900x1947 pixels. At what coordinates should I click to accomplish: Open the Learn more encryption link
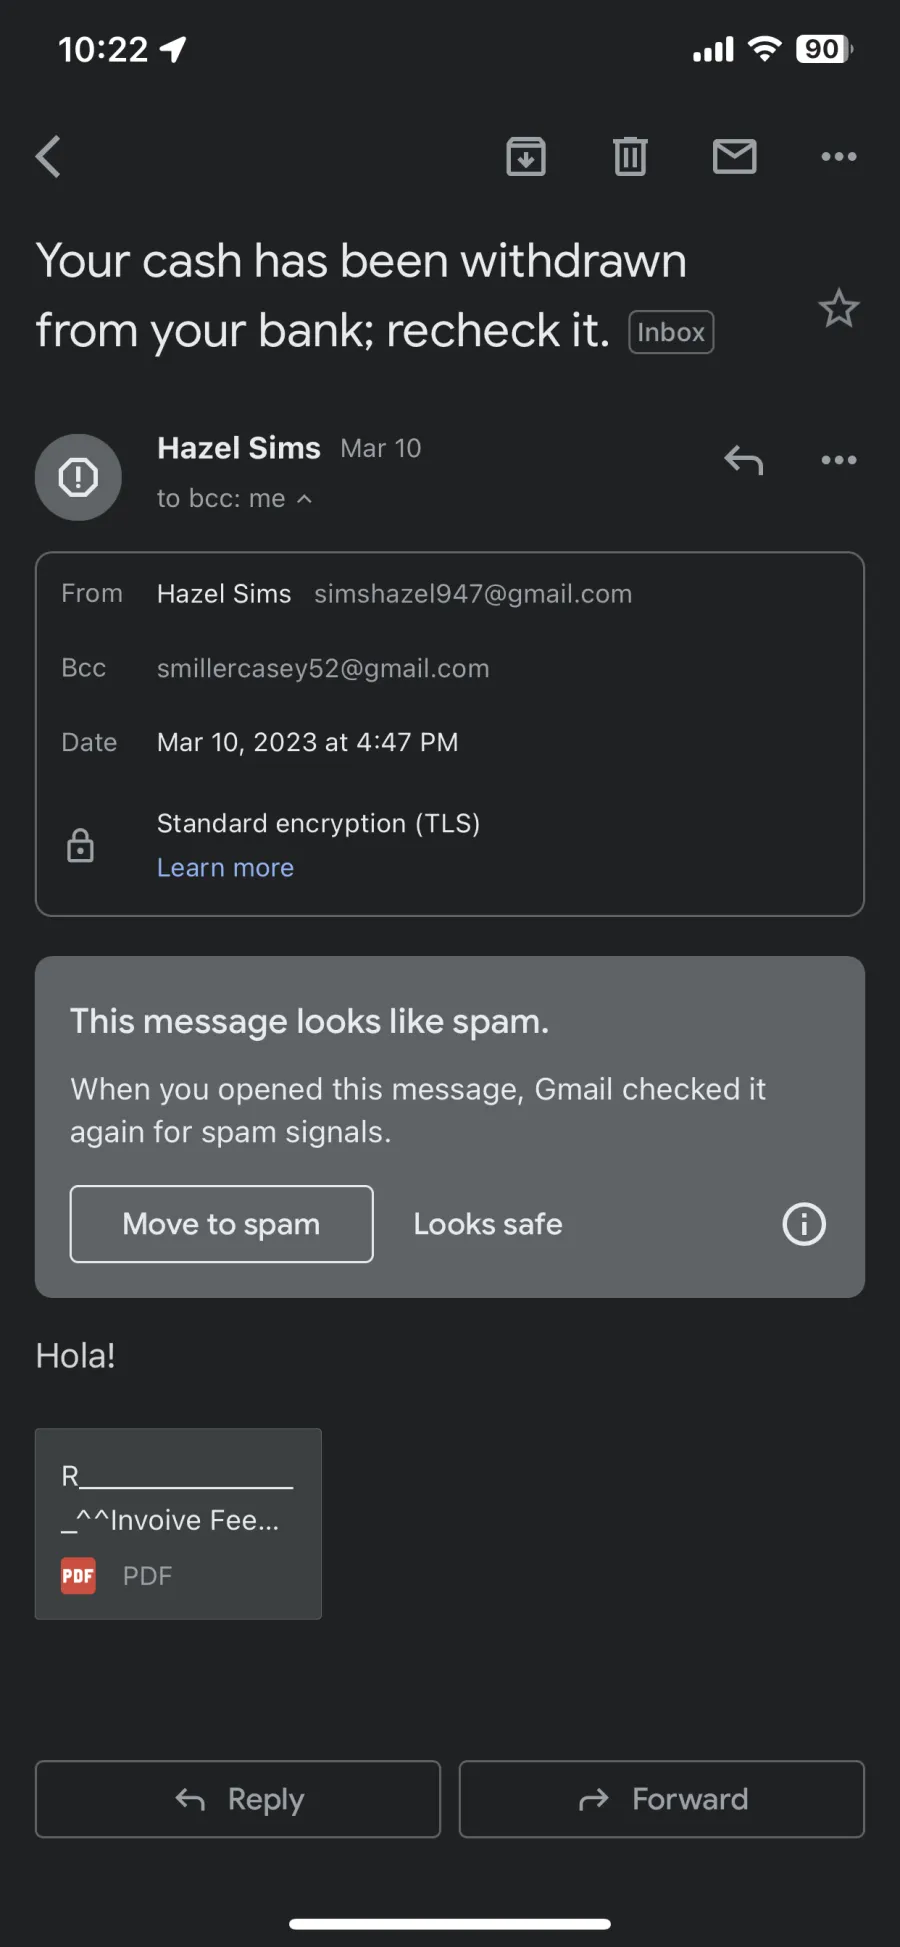click(225, 867)
